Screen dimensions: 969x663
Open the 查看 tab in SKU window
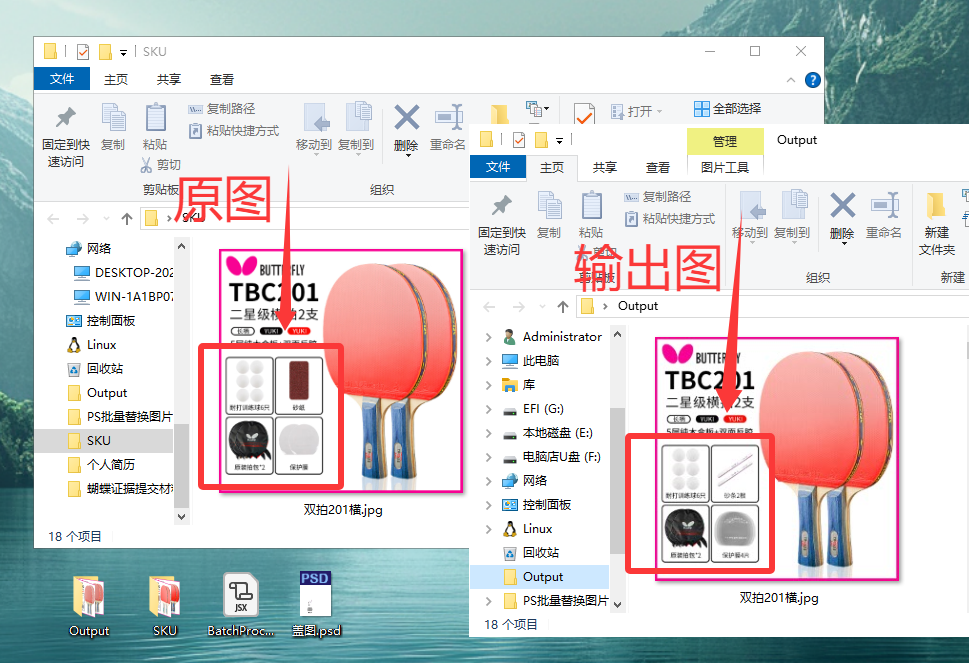222,80
